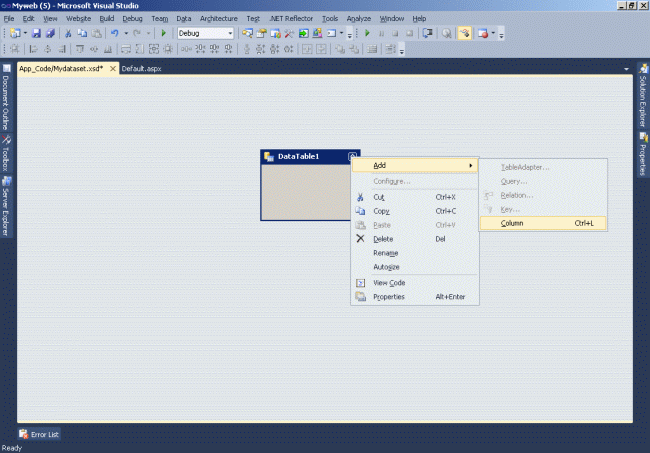Open the Error List panel
The width and height of the screenshot is (650, 453).
39,435
